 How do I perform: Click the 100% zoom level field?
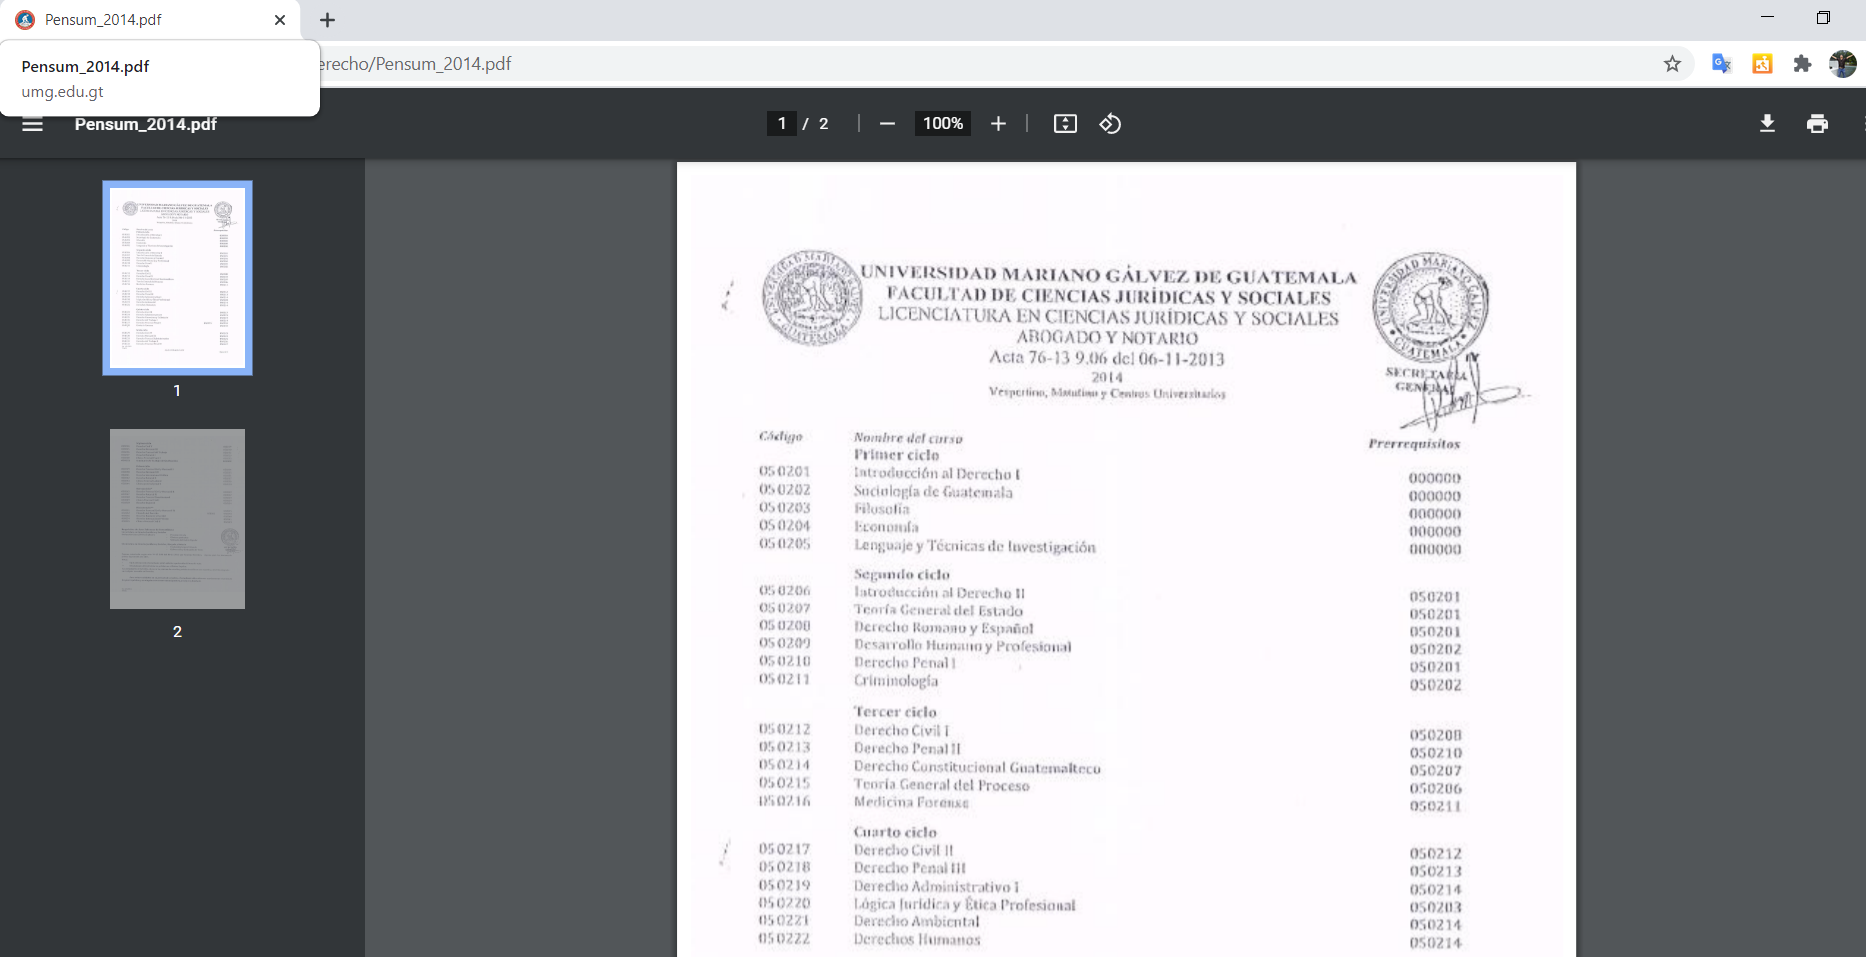coord(942,124)
